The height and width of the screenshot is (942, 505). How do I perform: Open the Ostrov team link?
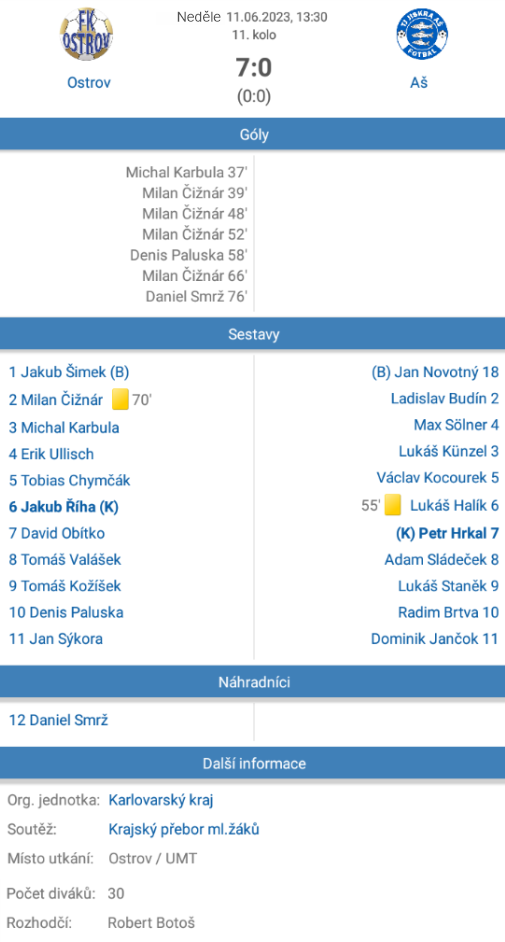point(89,82)
